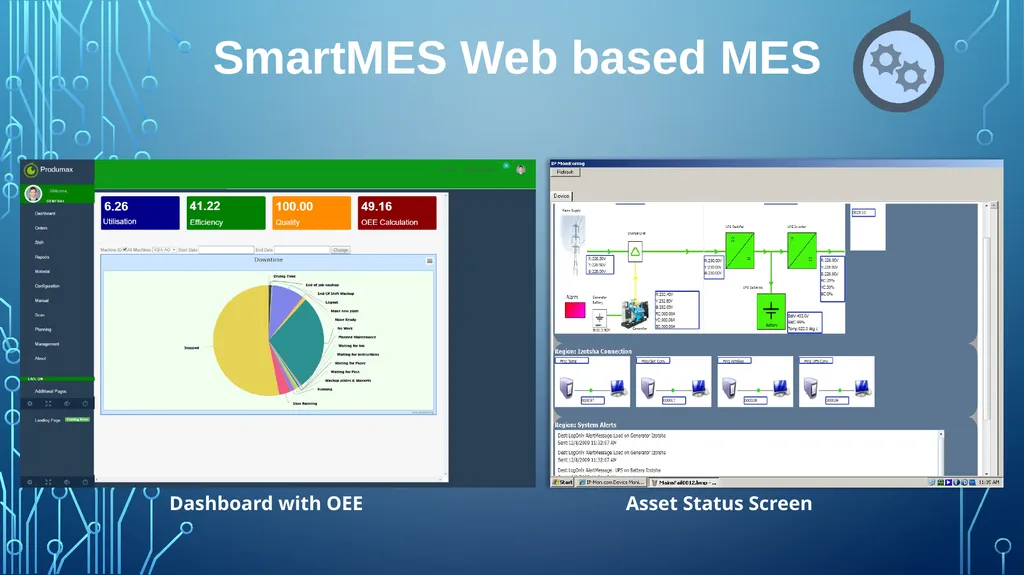Open the machine ID dropdown

[x=165, y=250]
